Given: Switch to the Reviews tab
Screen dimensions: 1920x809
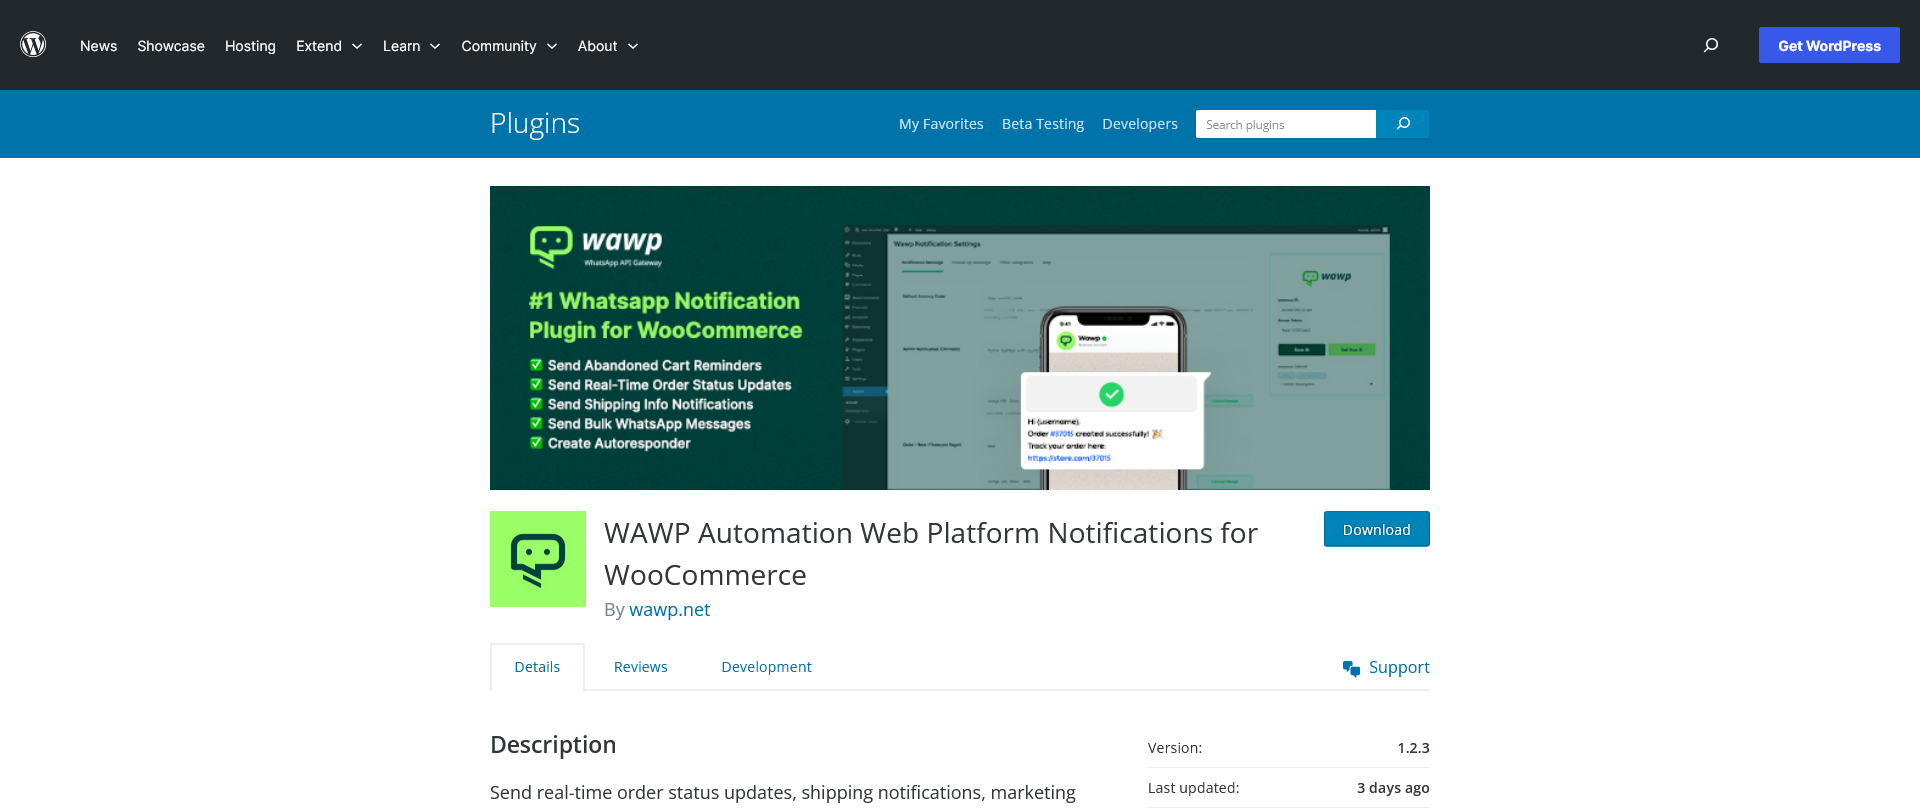Looking at the screenshot, I should 640,667.
